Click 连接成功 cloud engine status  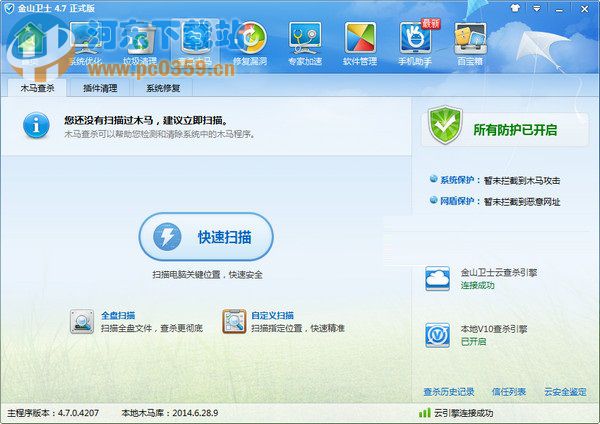(x=478, y=285)
